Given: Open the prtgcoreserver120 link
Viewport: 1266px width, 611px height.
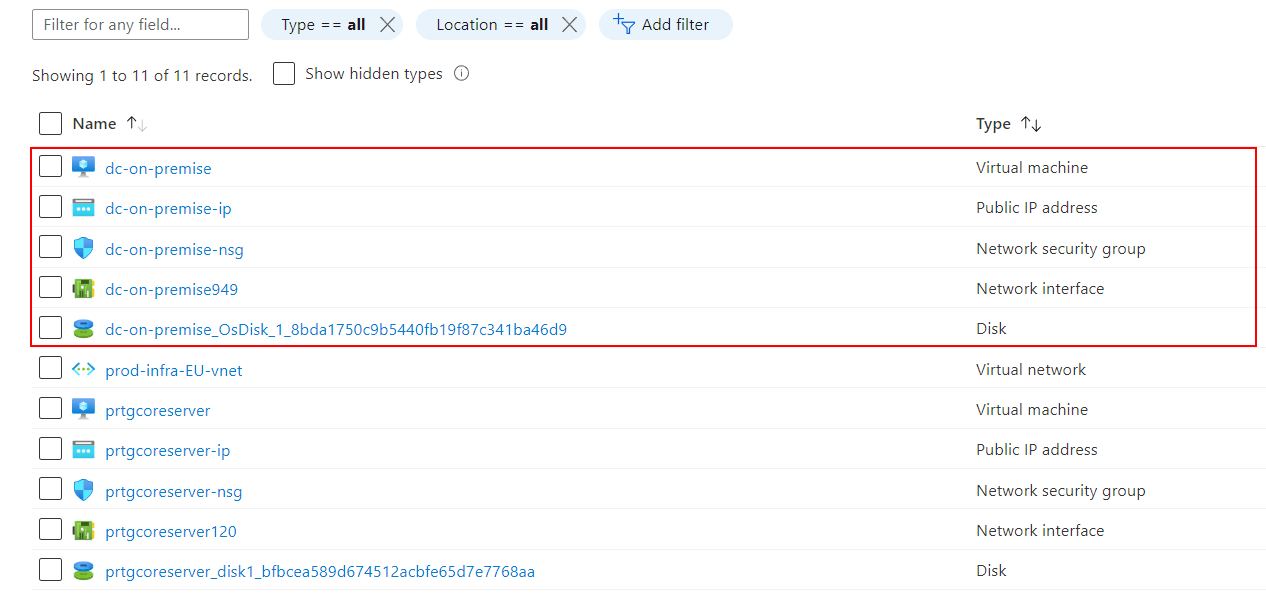Looking at the screenshot, I should pyautogui.click(x=171, y=531).
